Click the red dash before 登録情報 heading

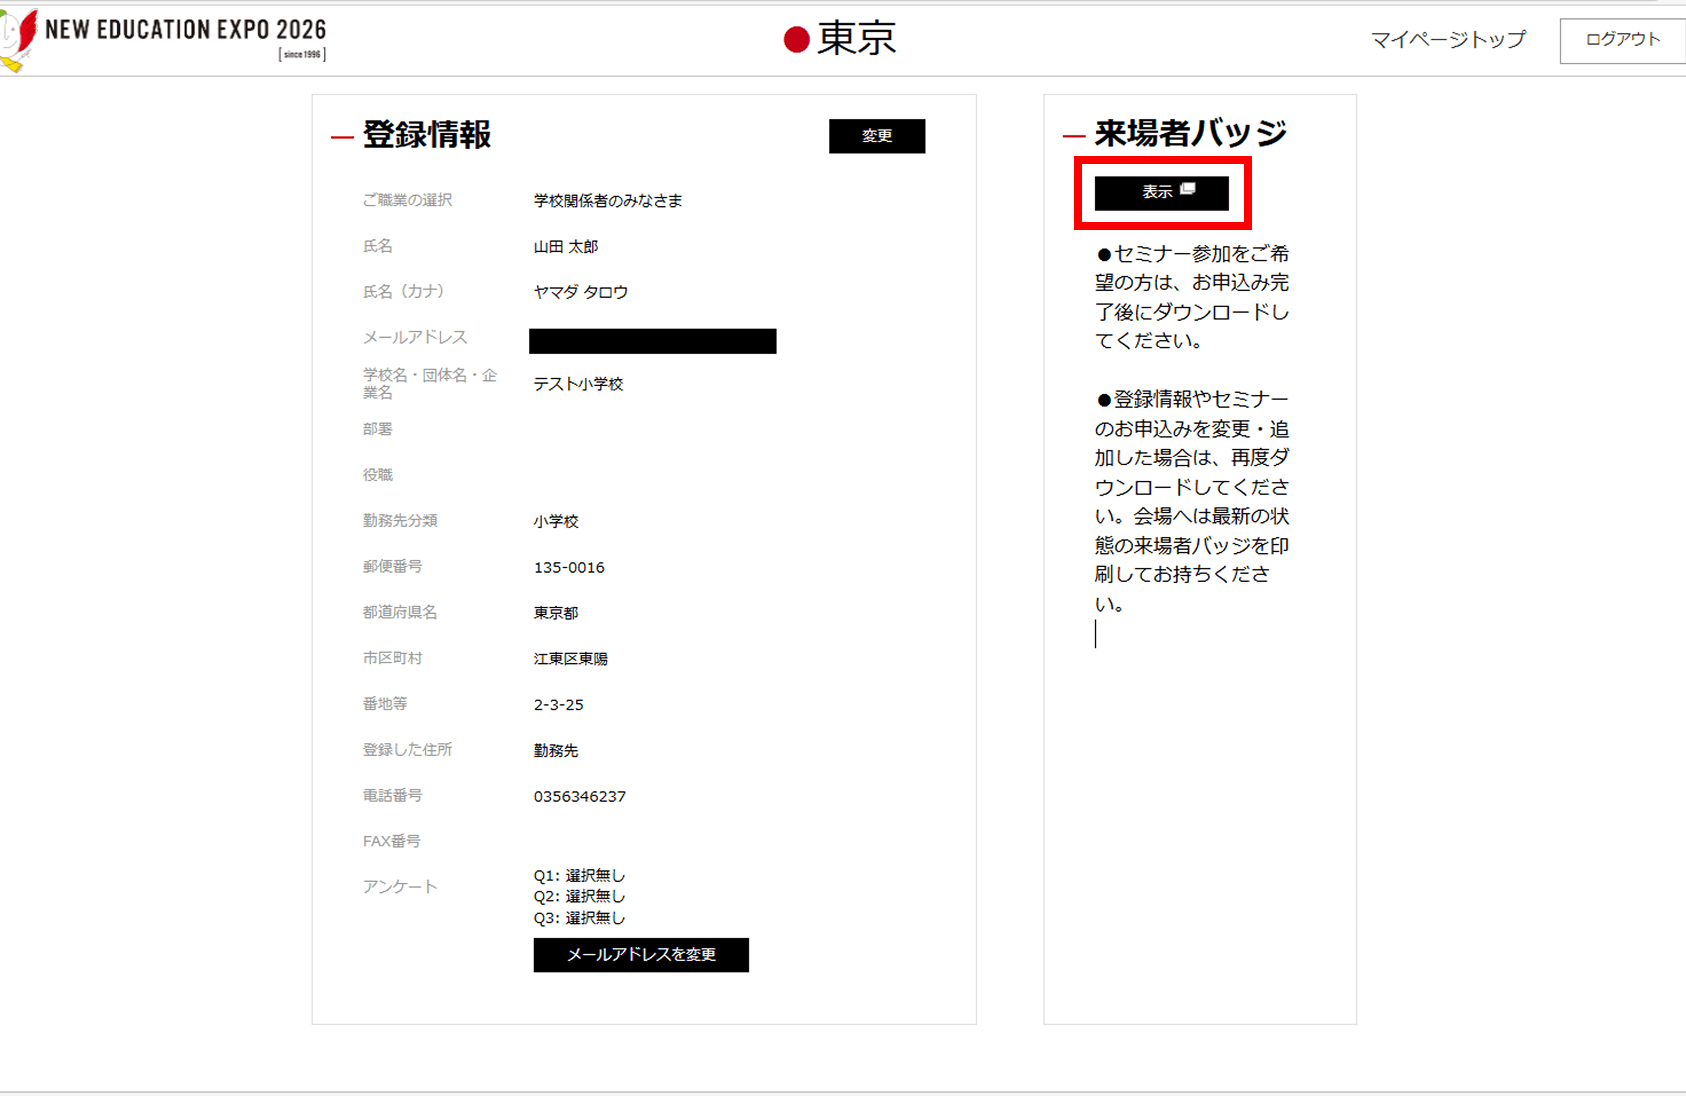(x=340, y=135)
